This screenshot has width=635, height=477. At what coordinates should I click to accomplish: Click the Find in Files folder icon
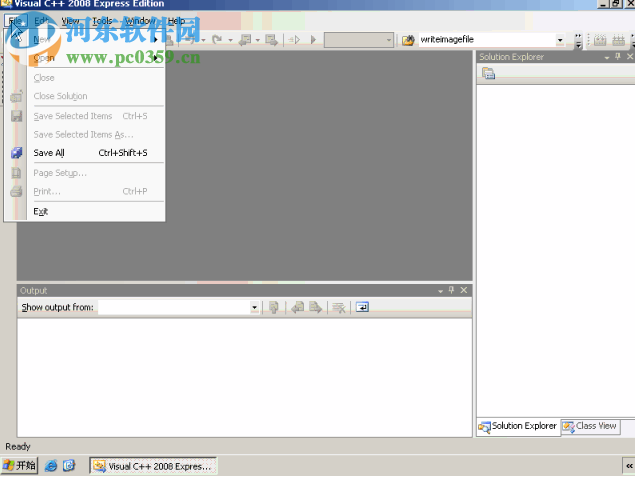pos(408,40)
